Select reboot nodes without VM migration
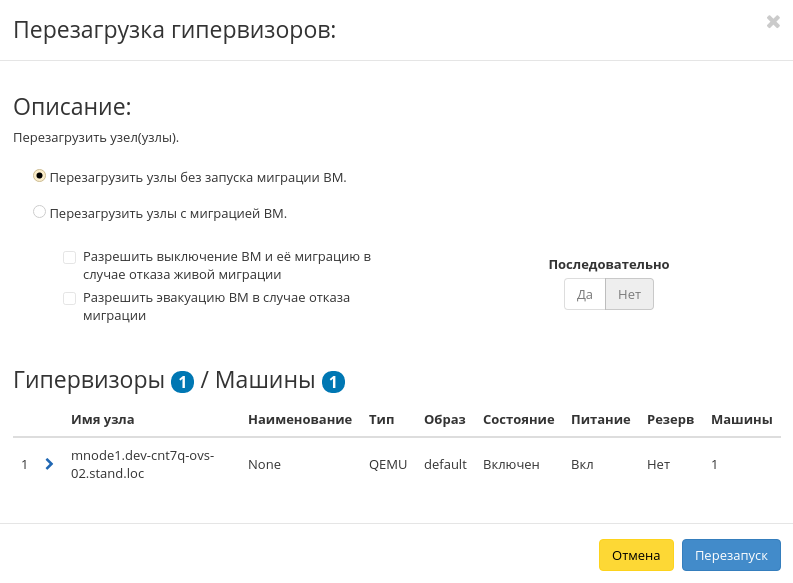The image size is (793, 583). (x=40, y=176)
